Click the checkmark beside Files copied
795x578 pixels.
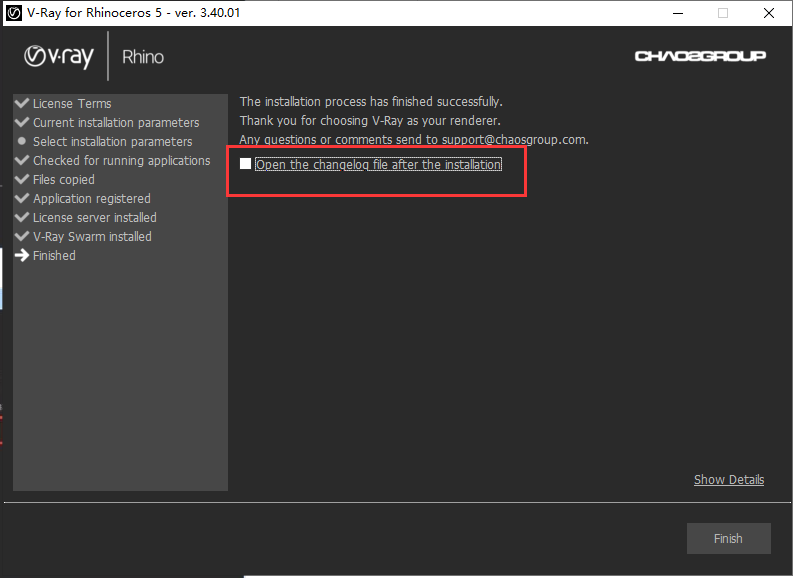point(22,179)
